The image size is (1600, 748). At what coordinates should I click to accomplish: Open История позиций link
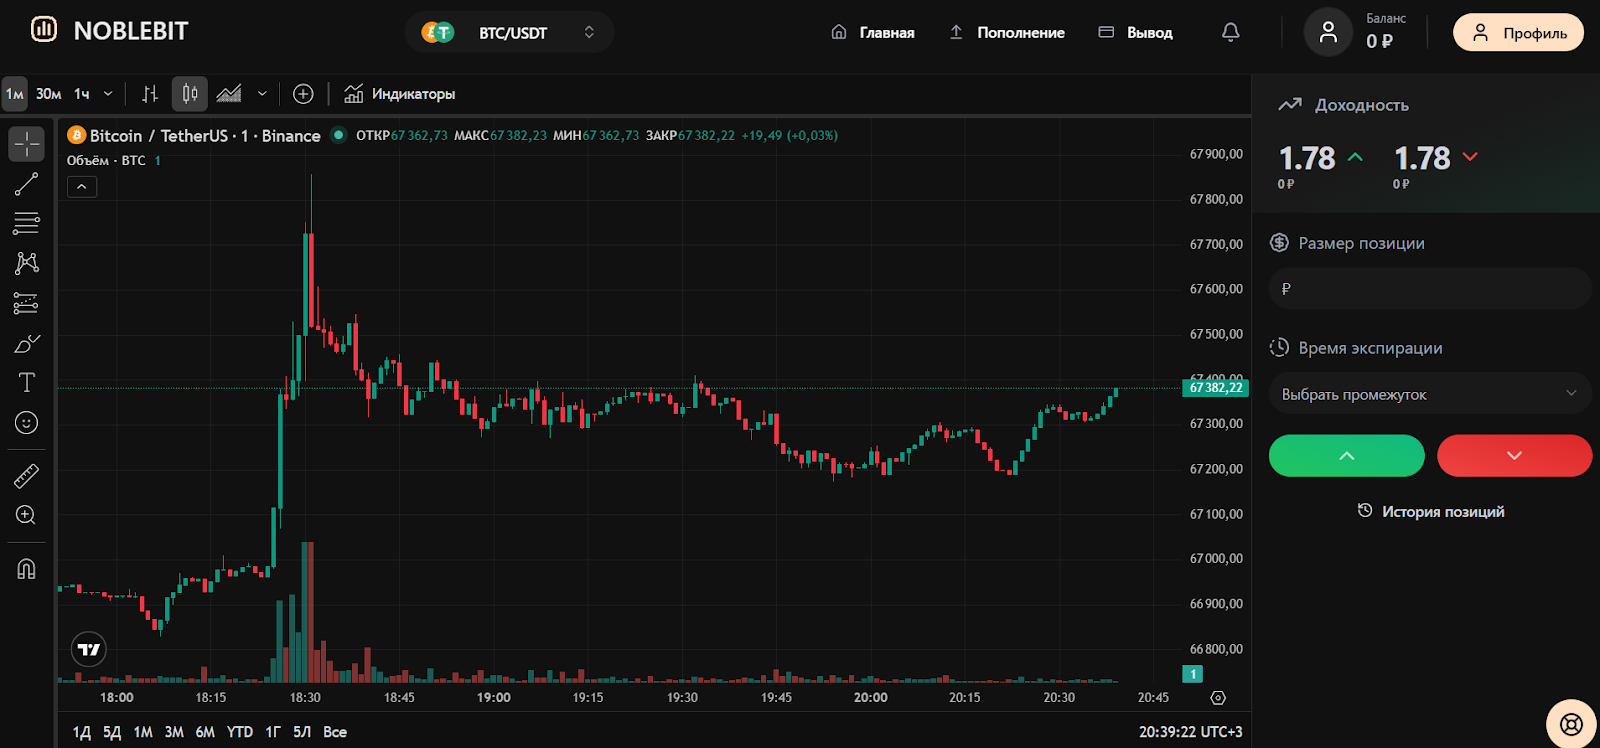click(x=1431, y=511)
